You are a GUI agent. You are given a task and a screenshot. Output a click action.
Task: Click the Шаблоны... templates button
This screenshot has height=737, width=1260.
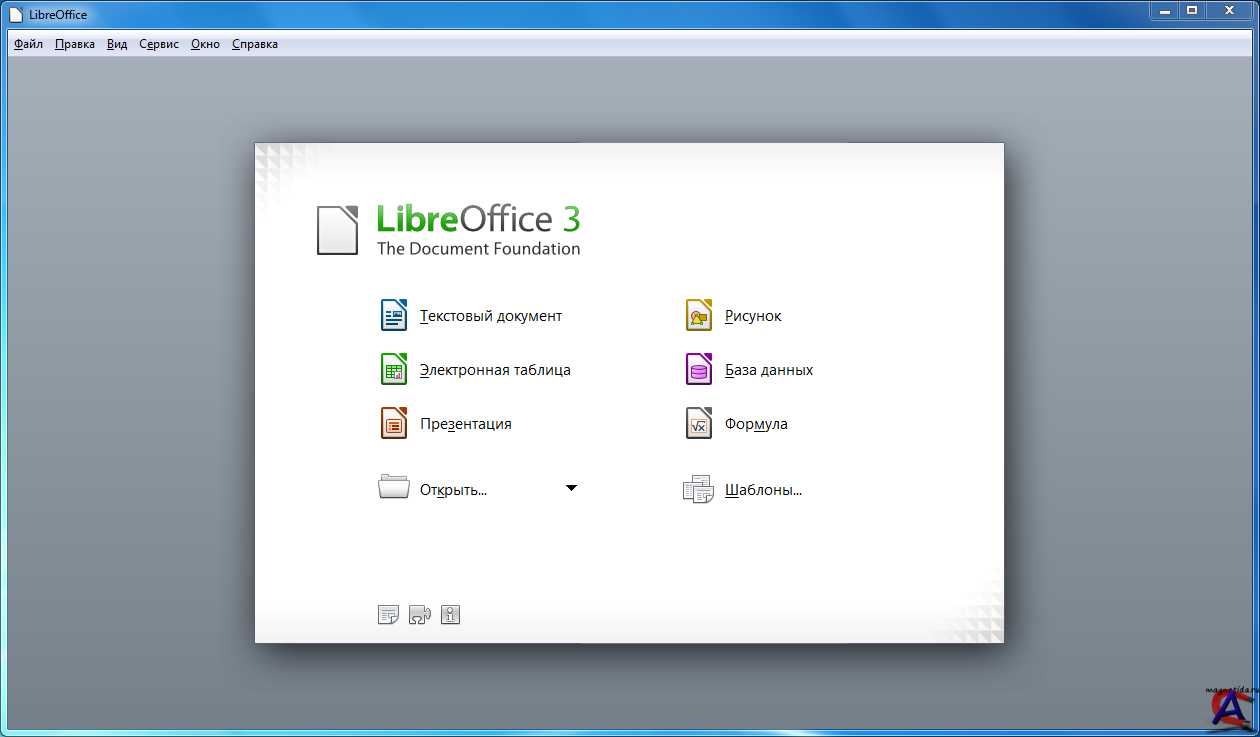[x=762, y=490]
